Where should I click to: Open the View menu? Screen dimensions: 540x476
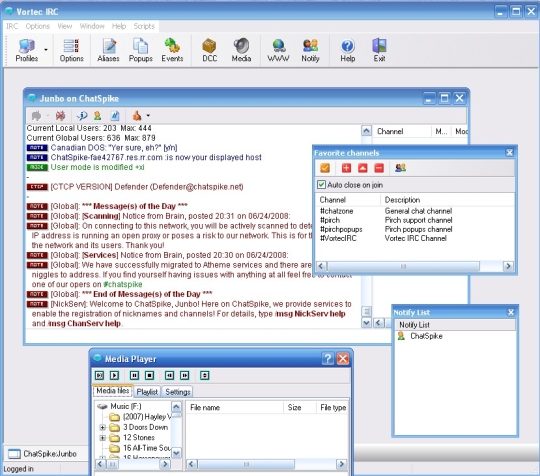point(65,26)
